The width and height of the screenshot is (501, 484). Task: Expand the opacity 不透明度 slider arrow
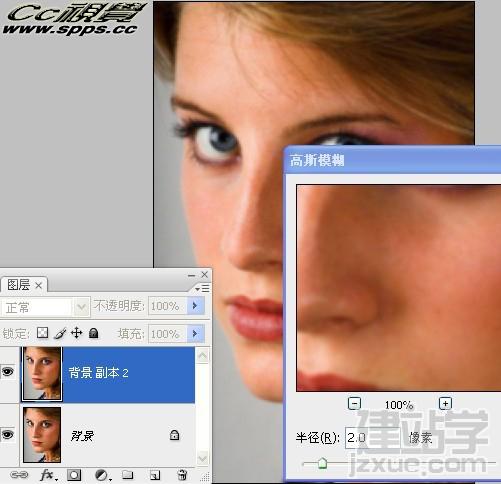click(x=195, y=306)
